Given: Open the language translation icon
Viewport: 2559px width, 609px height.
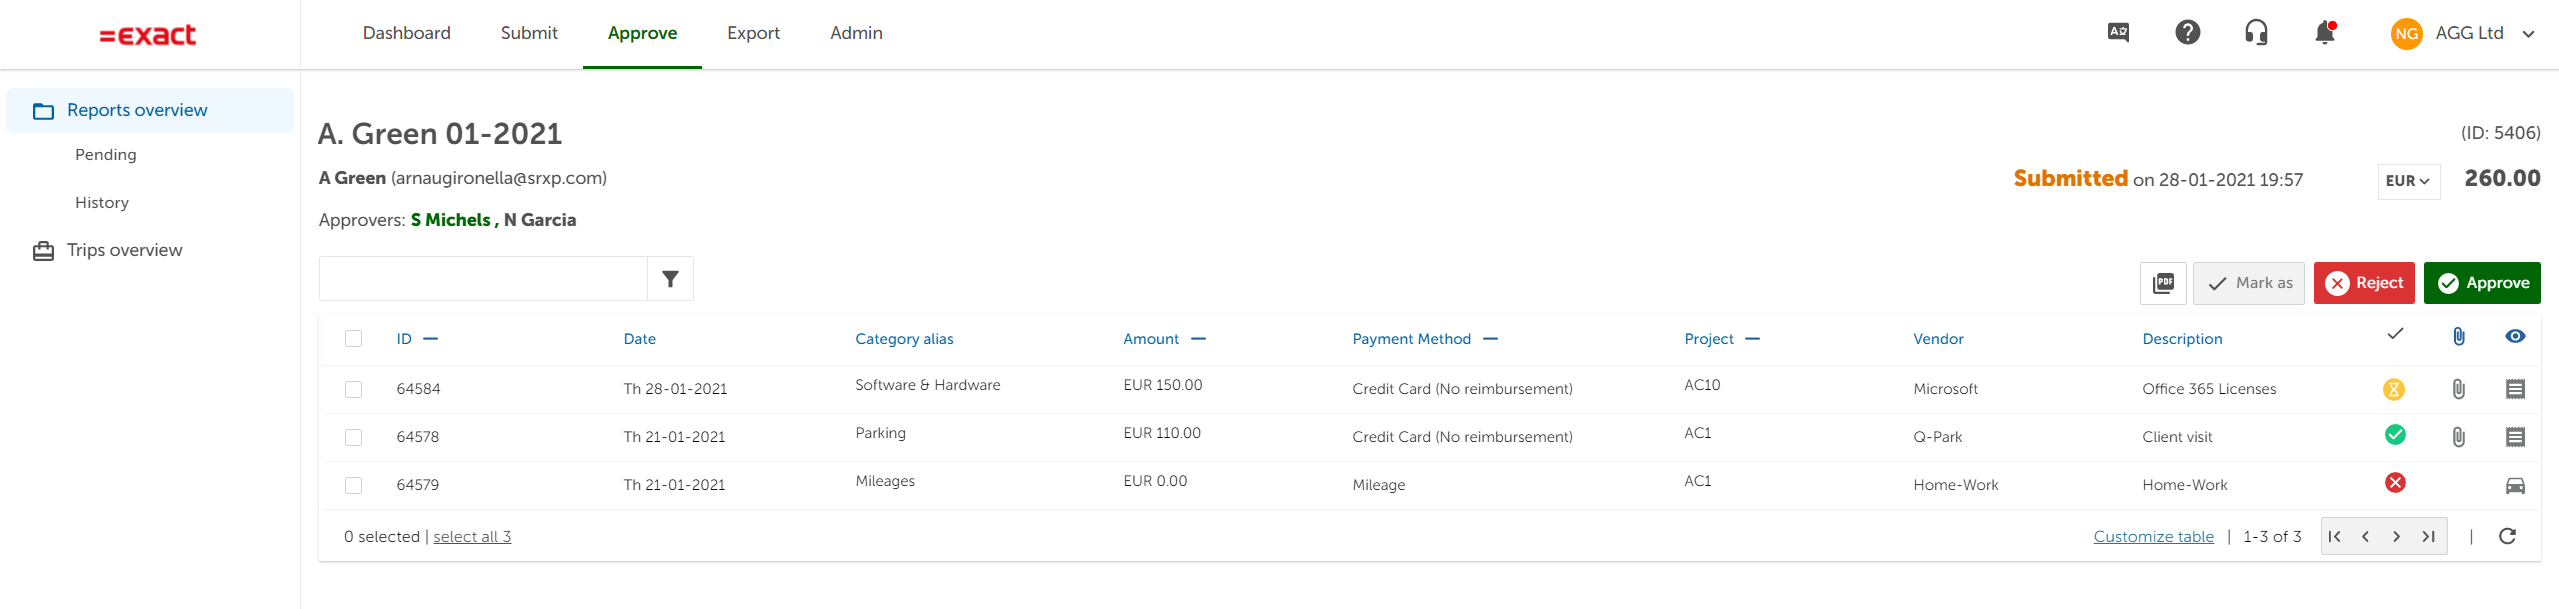Looking at the screenshot, I should coord(2118,32).
